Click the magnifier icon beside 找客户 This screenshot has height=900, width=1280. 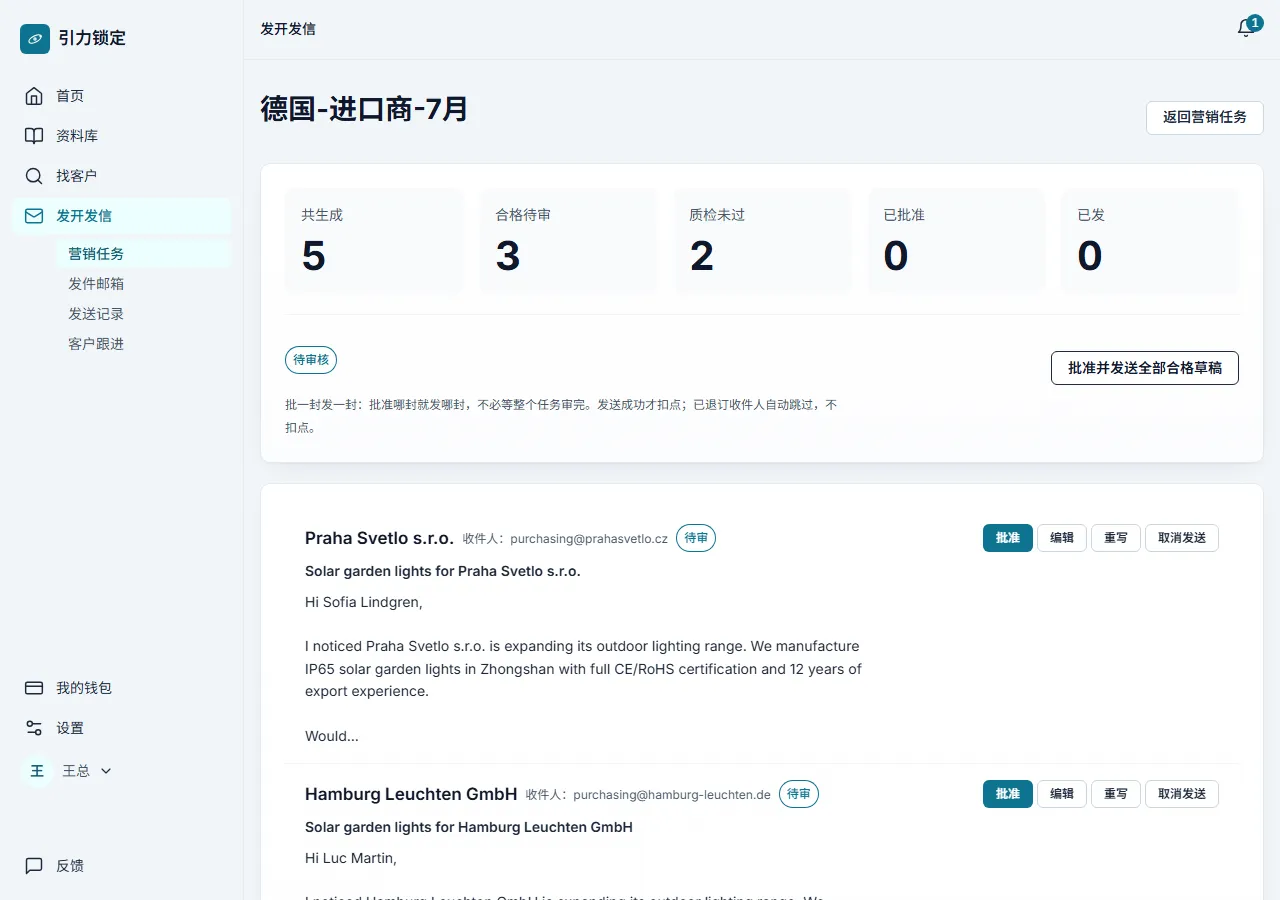(x=34, y=176)
